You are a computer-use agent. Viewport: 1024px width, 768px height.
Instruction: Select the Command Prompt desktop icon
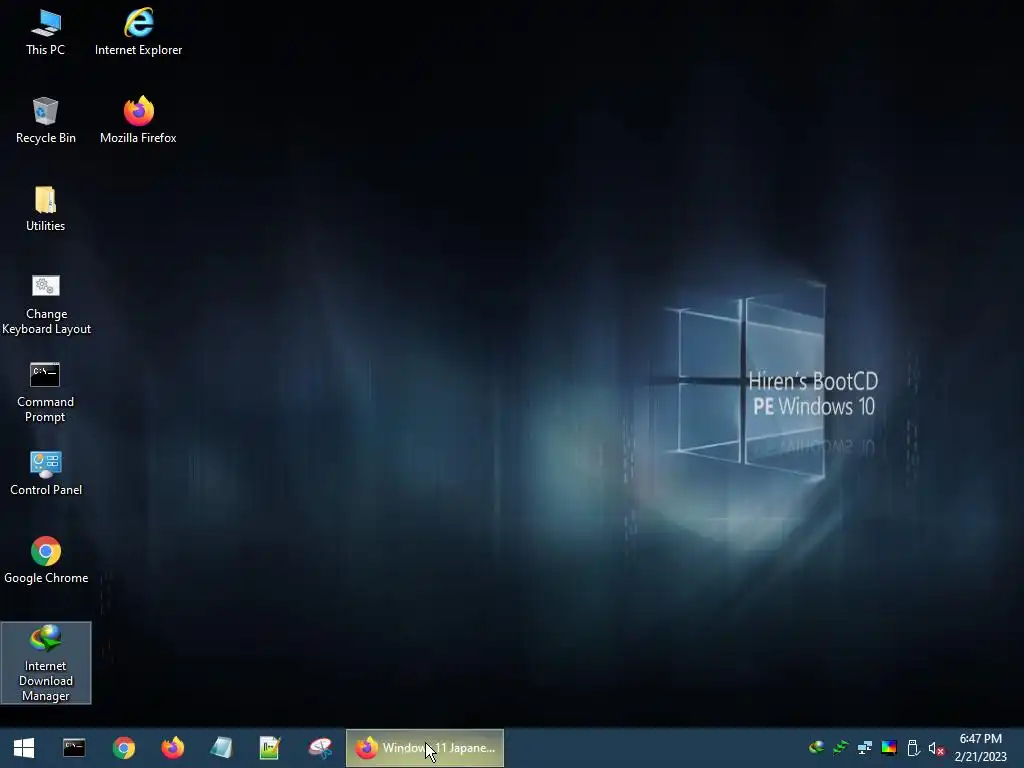coord(45,392)
